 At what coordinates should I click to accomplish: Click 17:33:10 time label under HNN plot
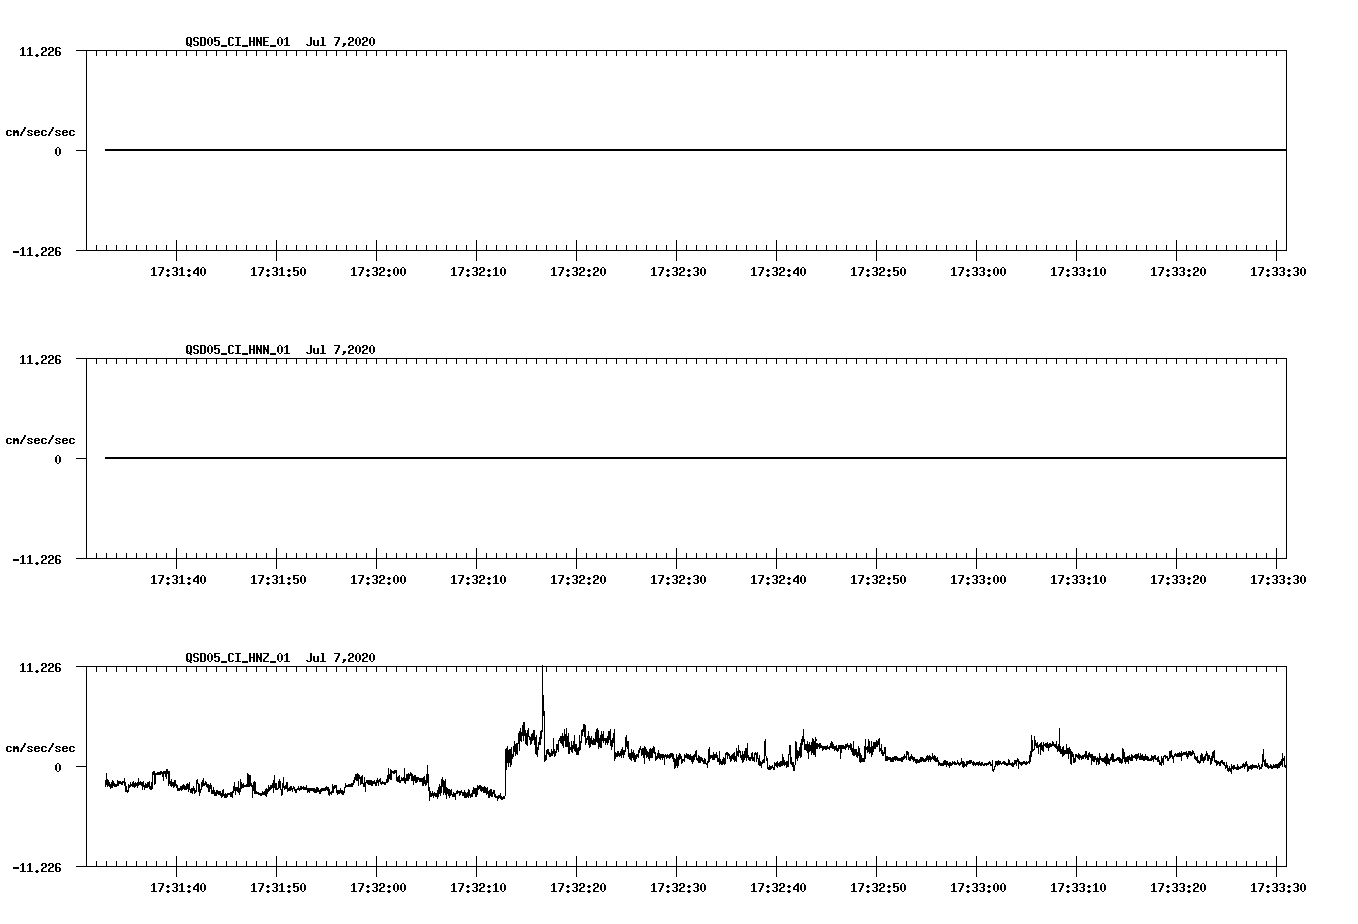tap(1078, 579)
